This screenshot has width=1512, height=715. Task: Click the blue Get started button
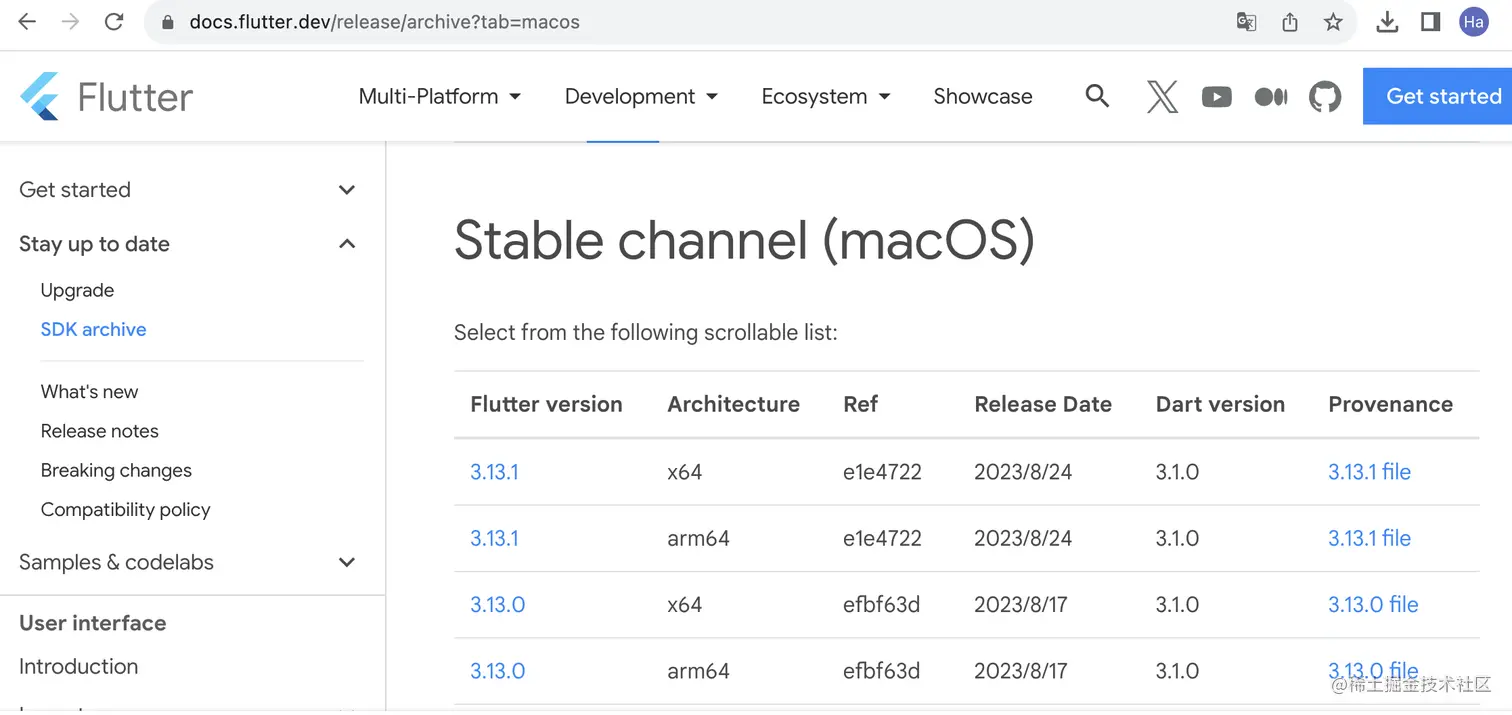click(x=1442, y=97)
